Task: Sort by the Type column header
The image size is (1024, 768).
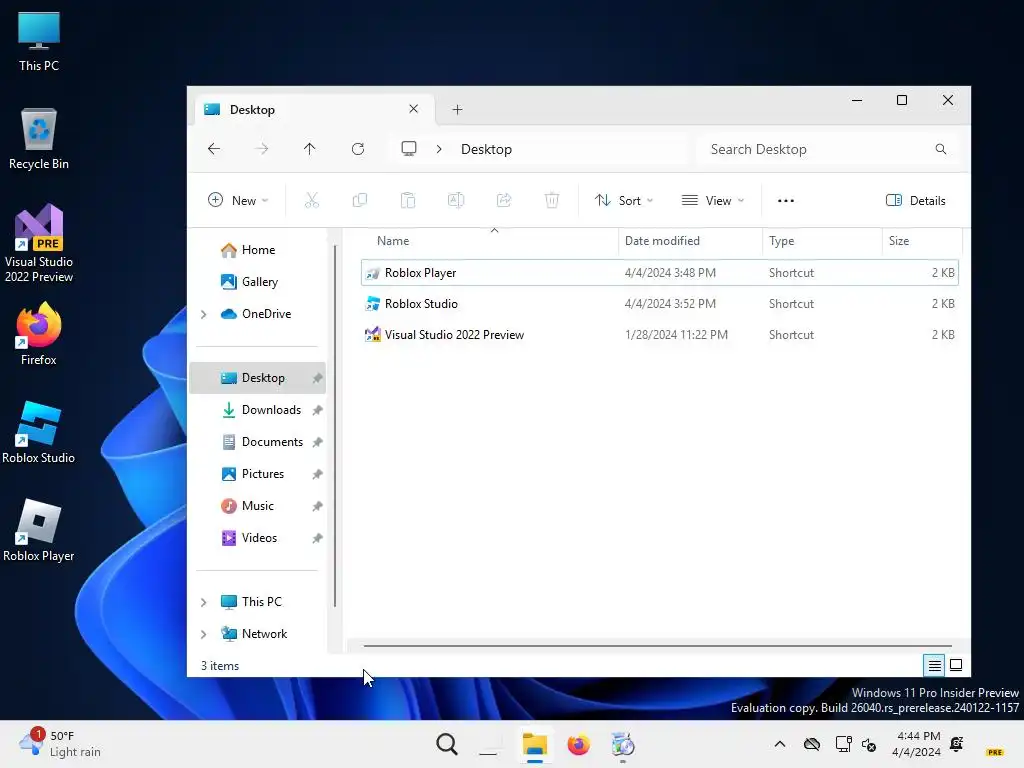Action: pos(822,241)
